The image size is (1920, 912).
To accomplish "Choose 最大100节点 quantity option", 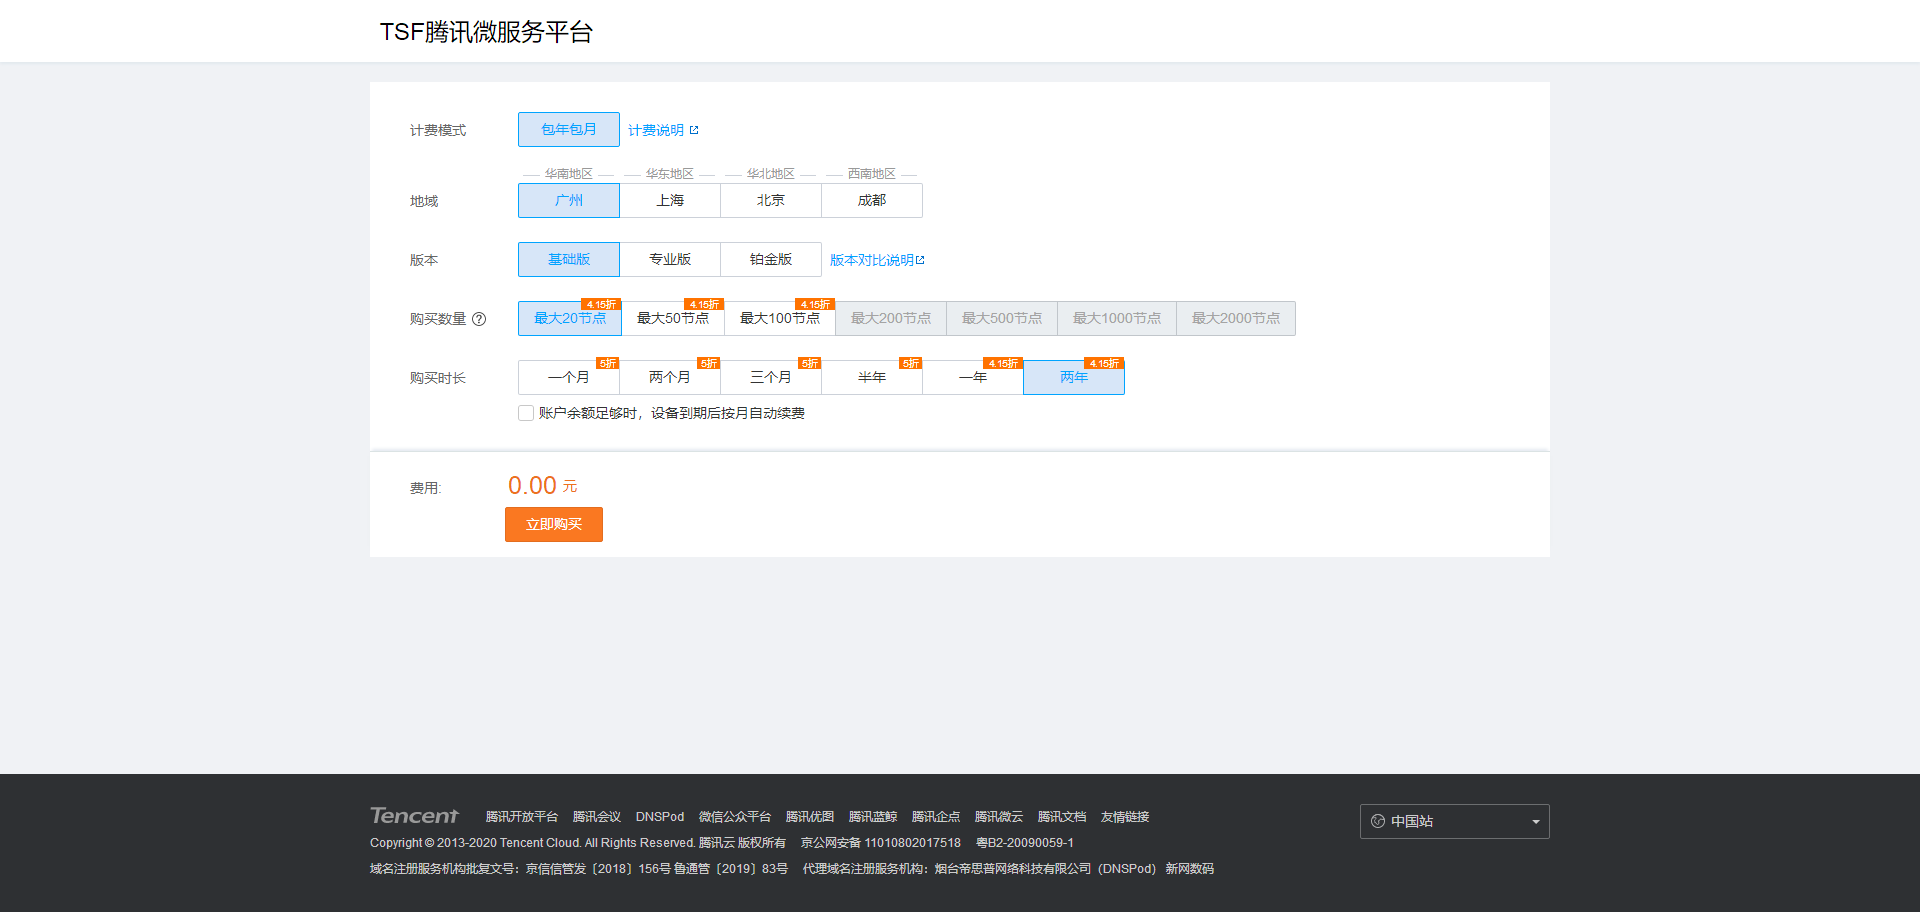I will tap(779, 319).
